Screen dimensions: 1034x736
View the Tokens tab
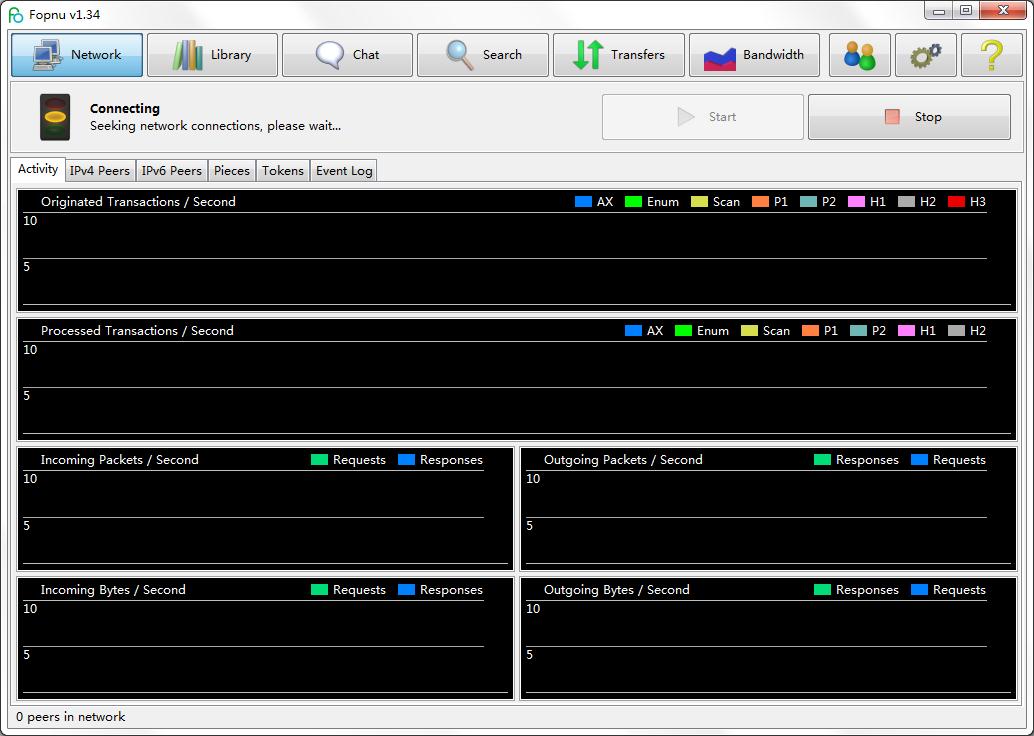pyautogui.click(x=283, y=171)
